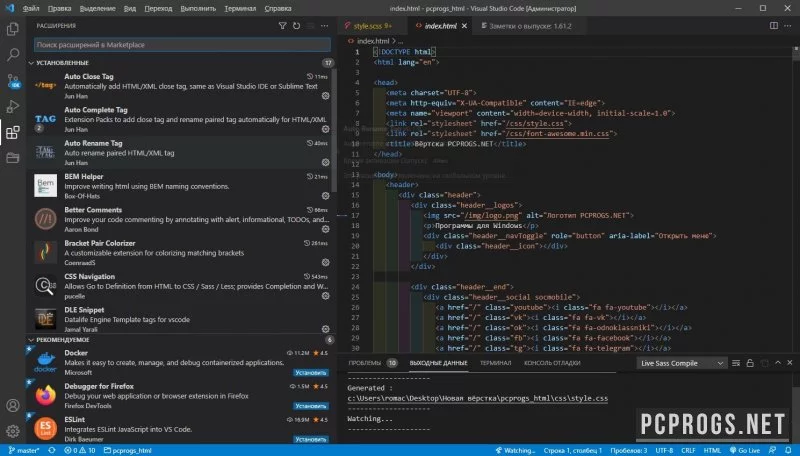
Task: Change the UTF-8 file encoding
Action: click(664, 450)
